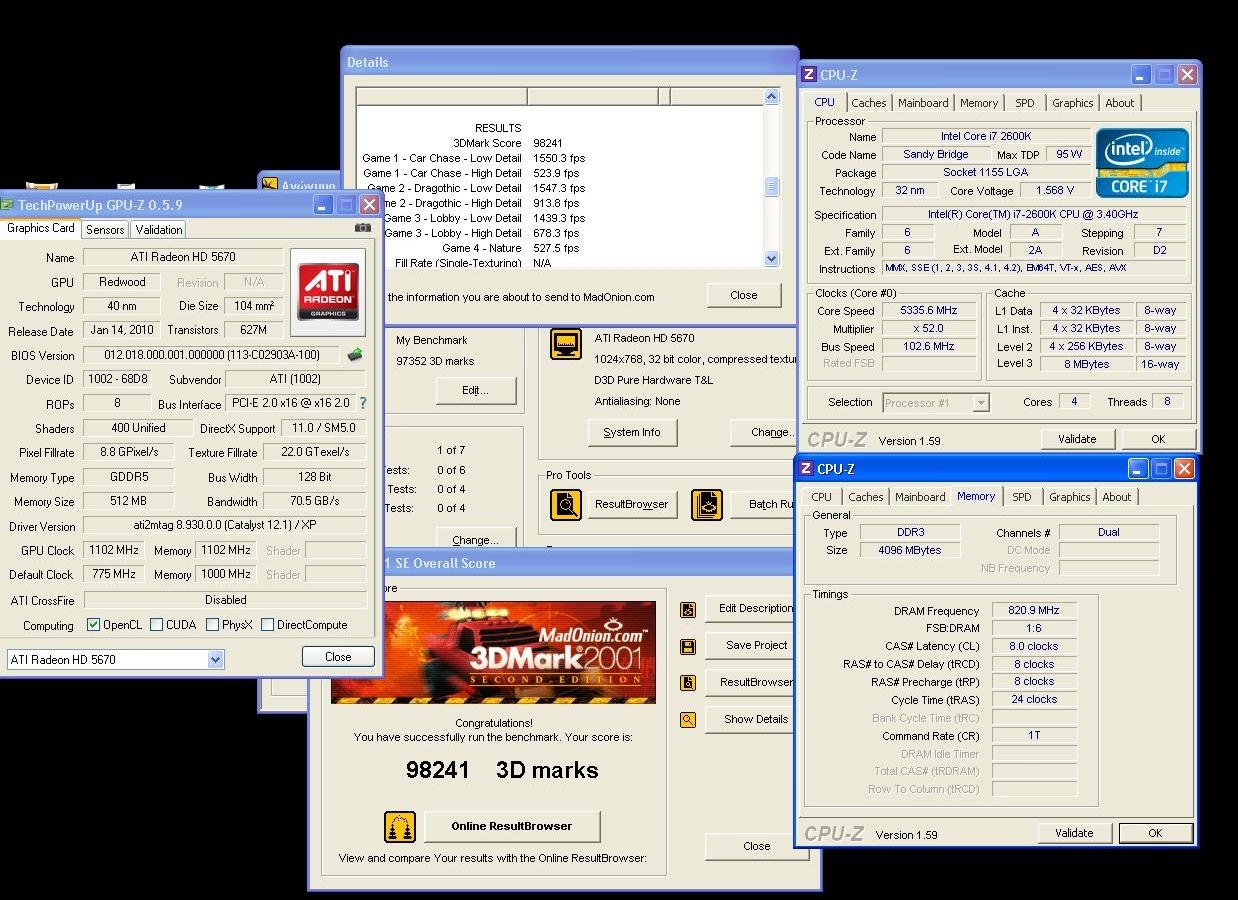
Task: Click the DRAM Frequency 820.9 MHz value
Action: (1034, 610)
